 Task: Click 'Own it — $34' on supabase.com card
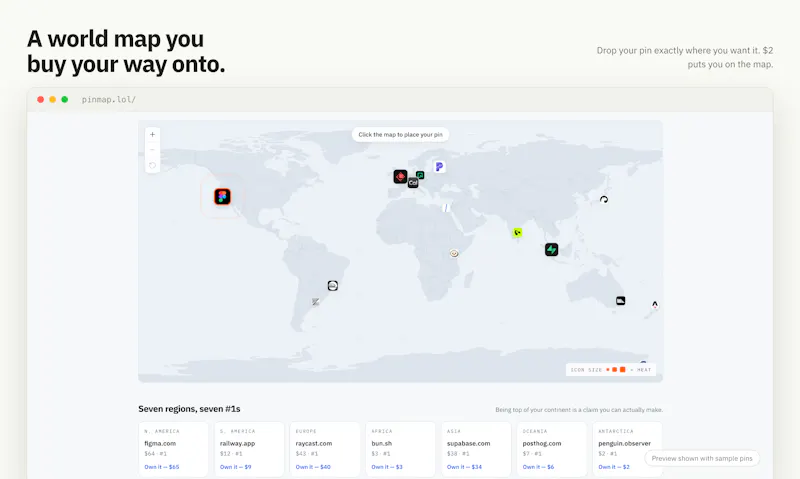pyautogui.click(x=464, y=467)
